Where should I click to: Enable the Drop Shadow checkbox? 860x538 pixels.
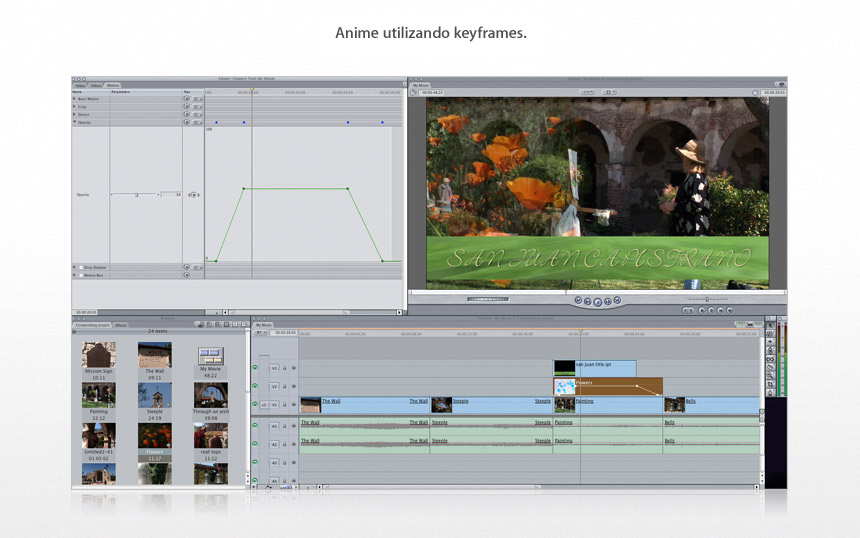click(79, 268)
